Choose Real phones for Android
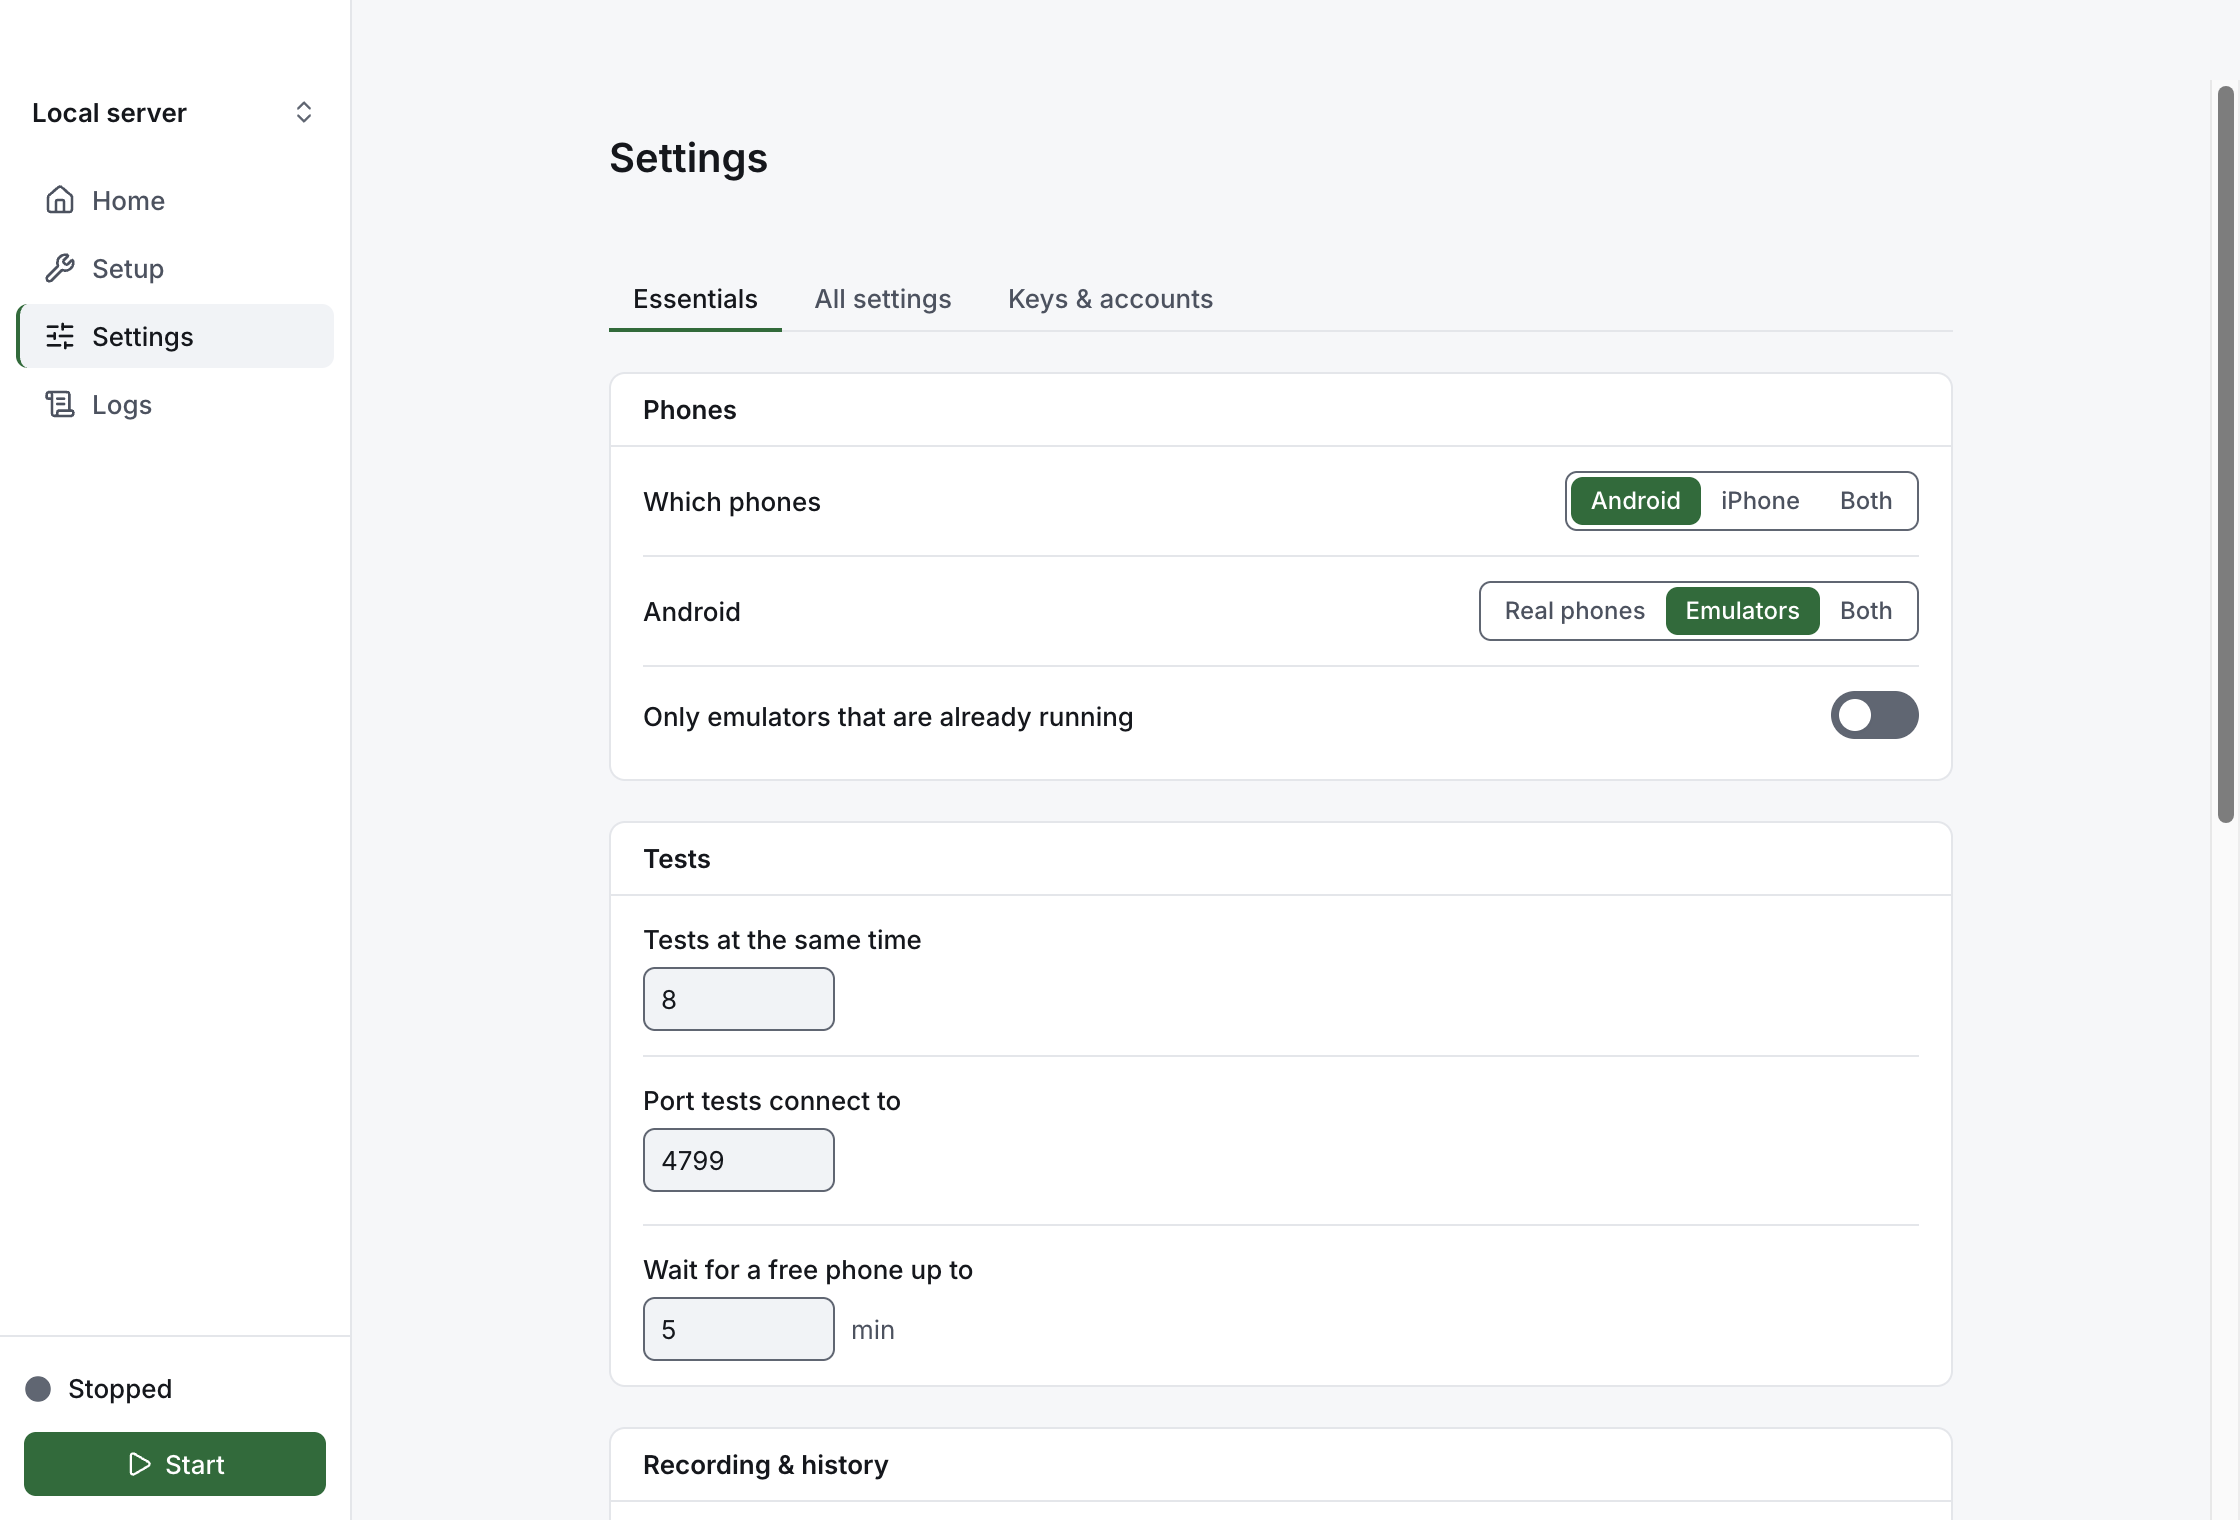Image resolution: width=2240 pixels, height=1520 pixels. click(1574, 611)
